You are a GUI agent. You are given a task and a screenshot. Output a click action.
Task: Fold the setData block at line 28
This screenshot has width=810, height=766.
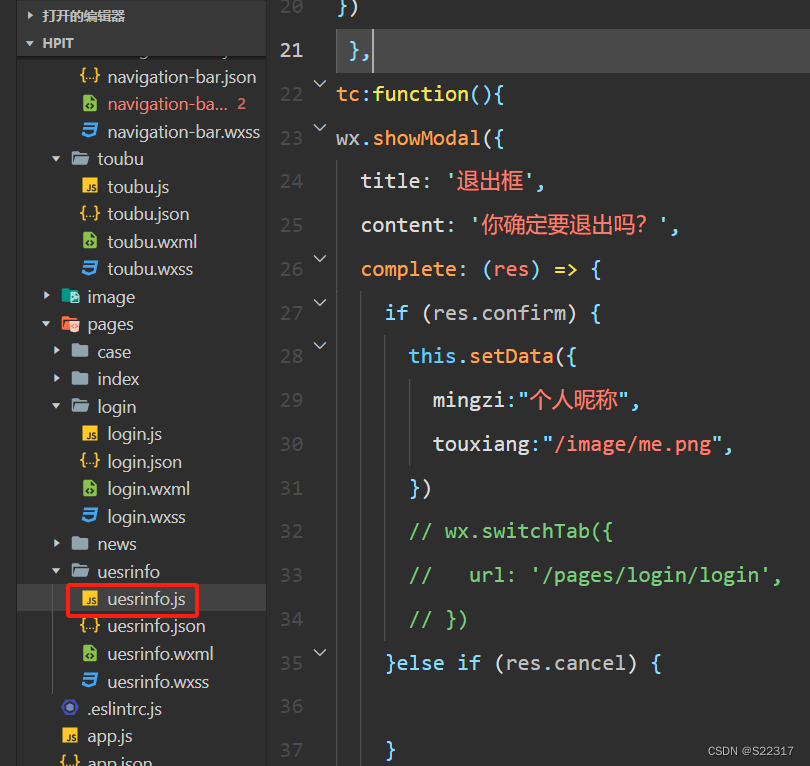click(x=320, y=346)
